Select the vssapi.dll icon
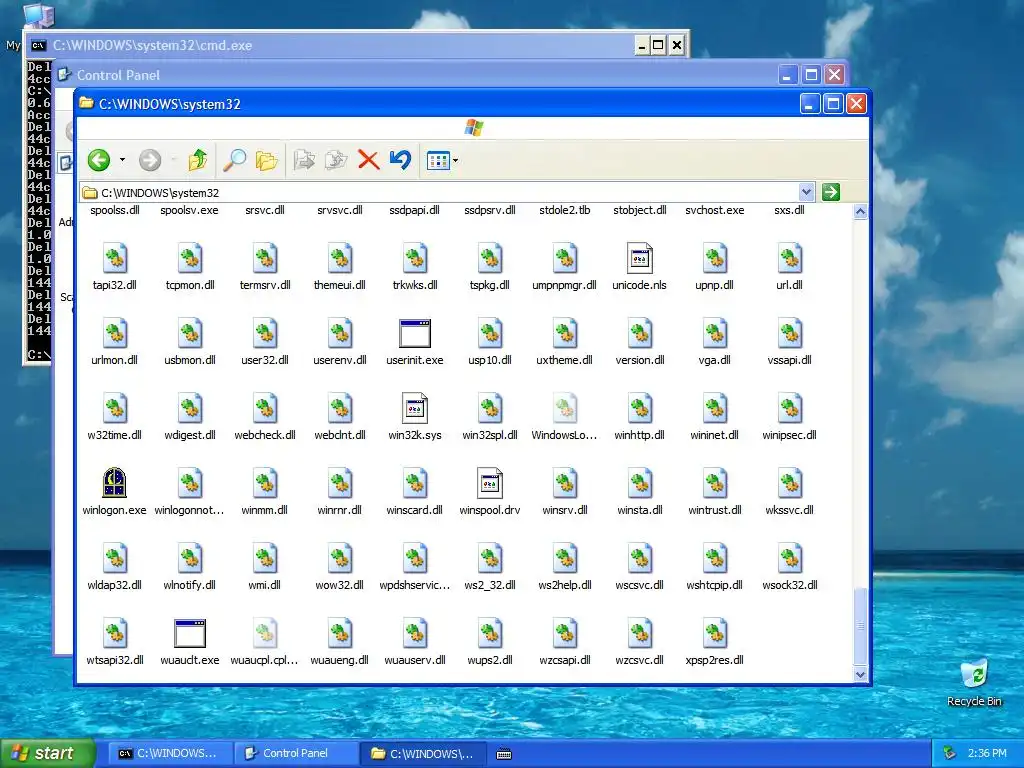 pyautogui.click(x=790, y=333)
